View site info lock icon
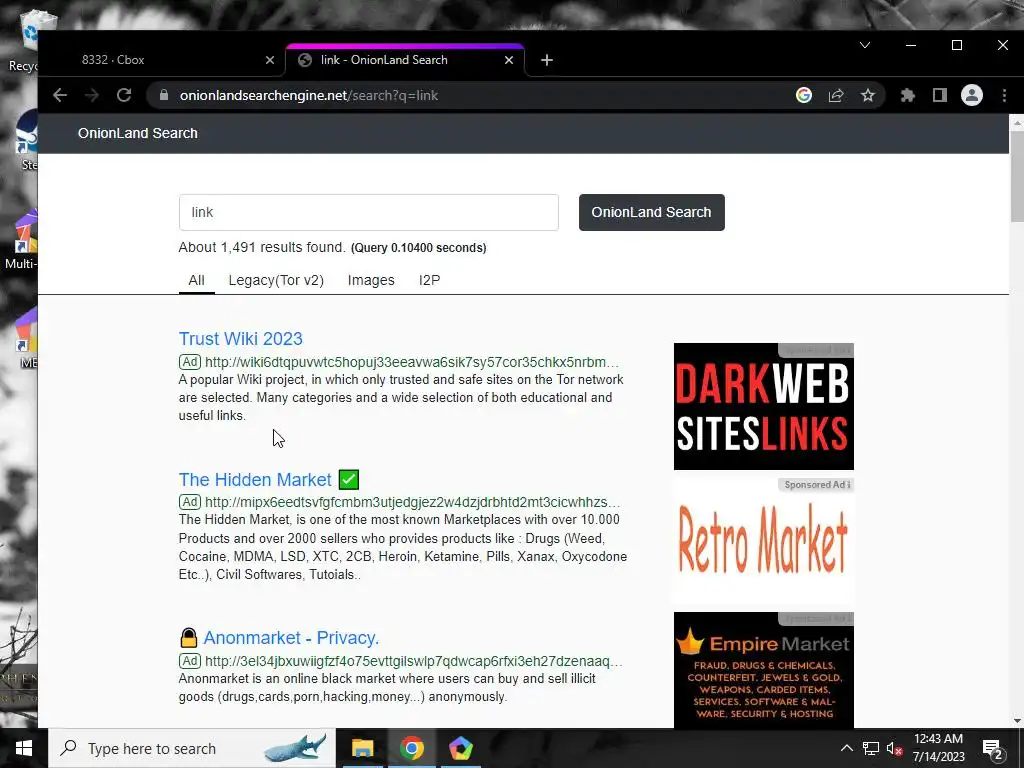Screen dimensions: 1024x768 (164, 95)
